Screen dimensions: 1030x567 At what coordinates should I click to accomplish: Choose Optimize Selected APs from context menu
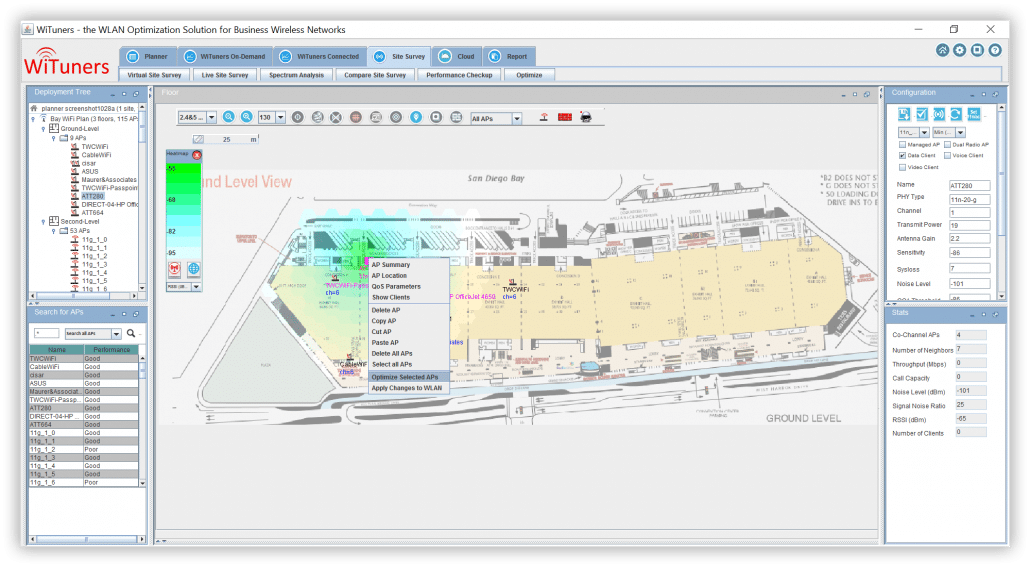click(409, 377)
